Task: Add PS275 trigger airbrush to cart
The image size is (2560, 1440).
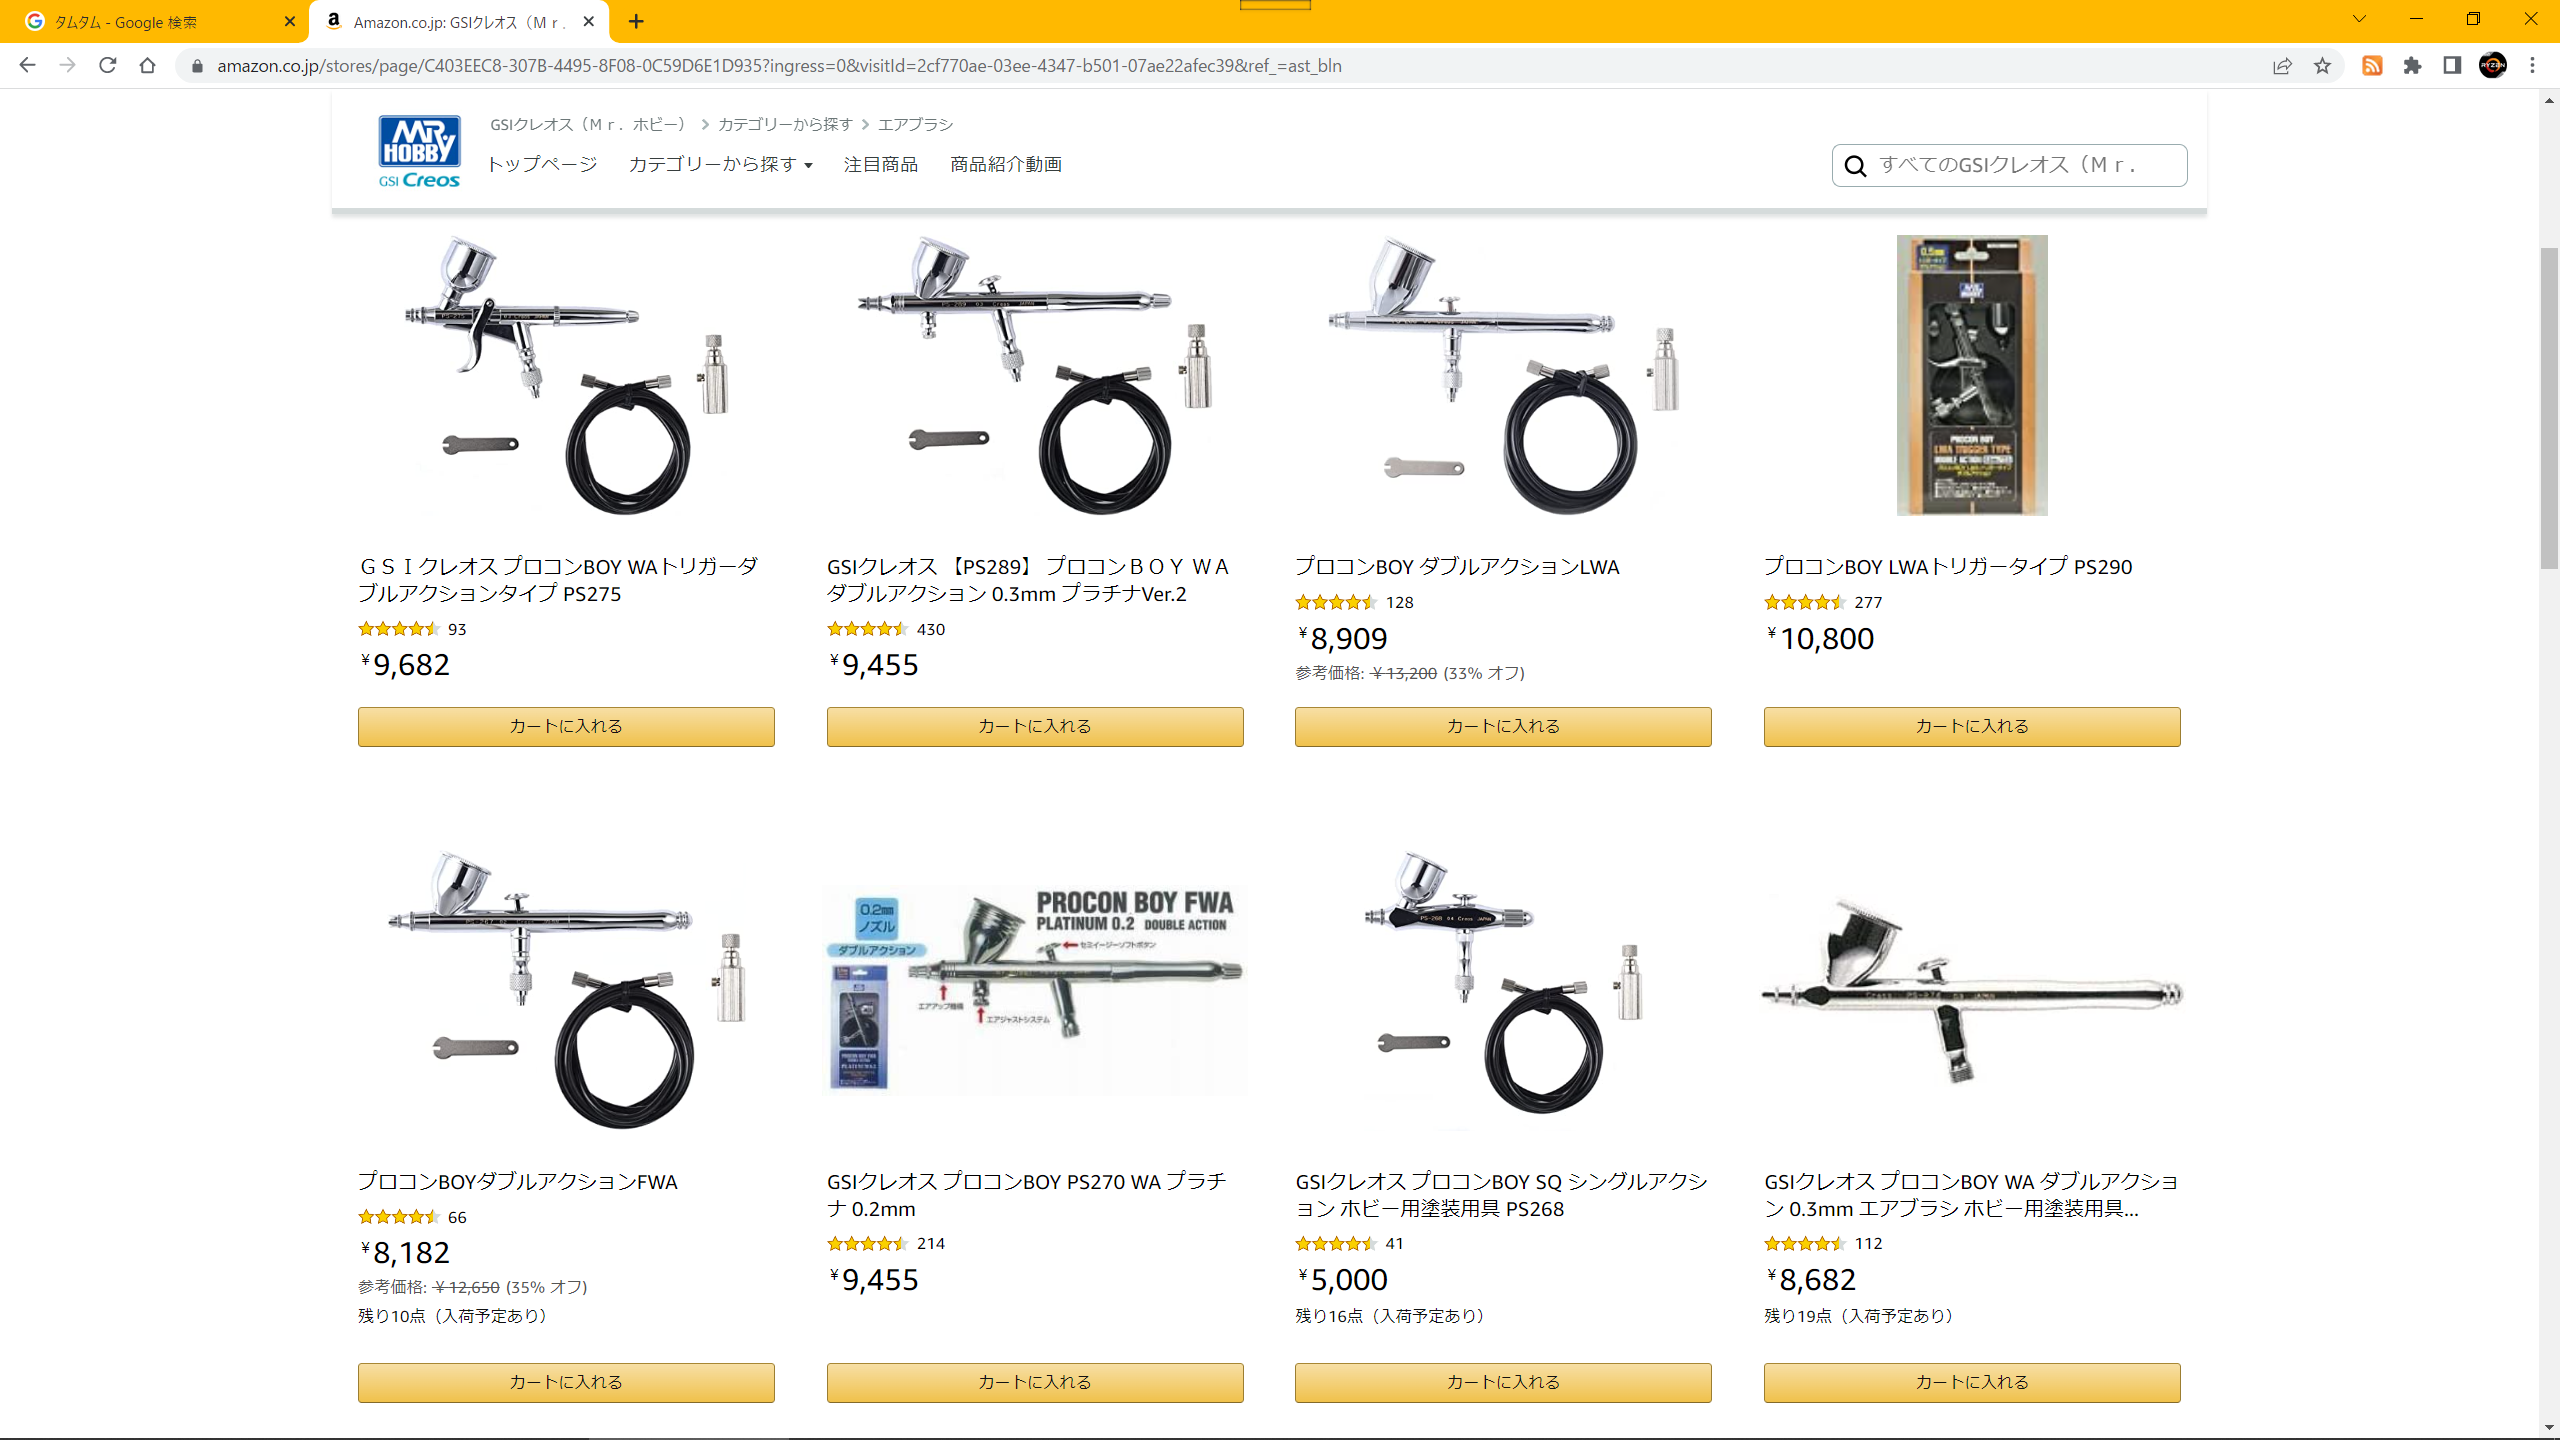Action: click(x=566, y=726)
